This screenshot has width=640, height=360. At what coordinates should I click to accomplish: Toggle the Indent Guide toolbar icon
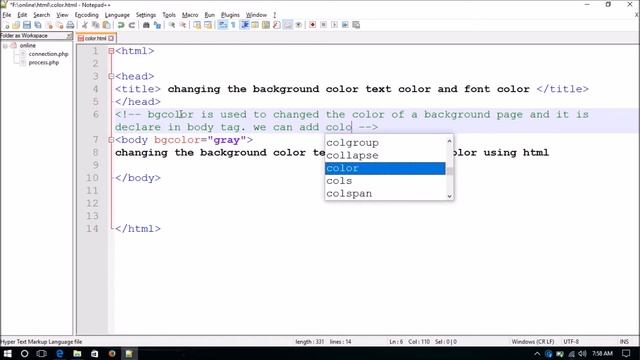[x=245, y=25]
